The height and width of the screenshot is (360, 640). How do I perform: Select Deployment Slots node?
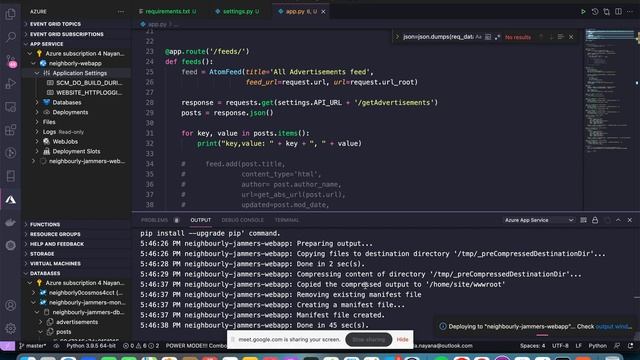pyautogui.click(x=77, y=152)
